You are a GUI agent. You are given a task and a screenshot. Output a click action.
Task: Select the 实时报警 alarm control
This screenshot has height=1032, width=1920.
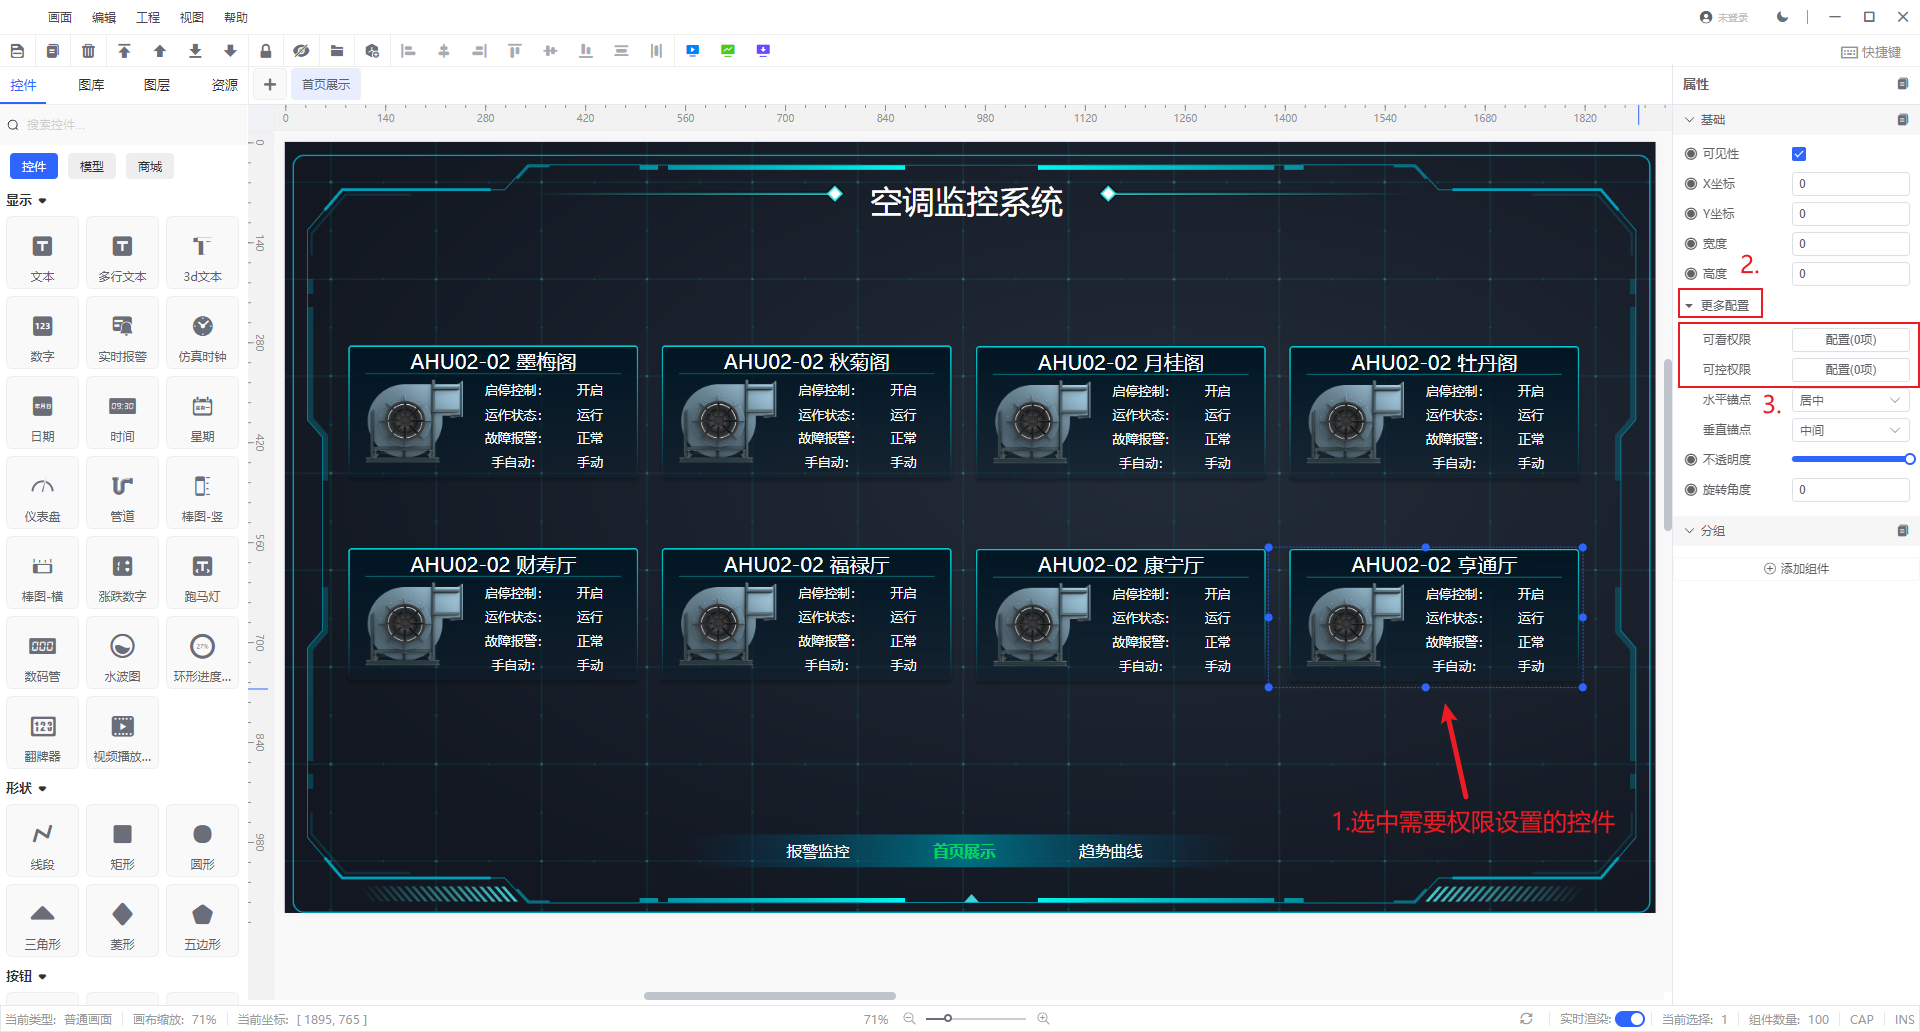[122, 337]
